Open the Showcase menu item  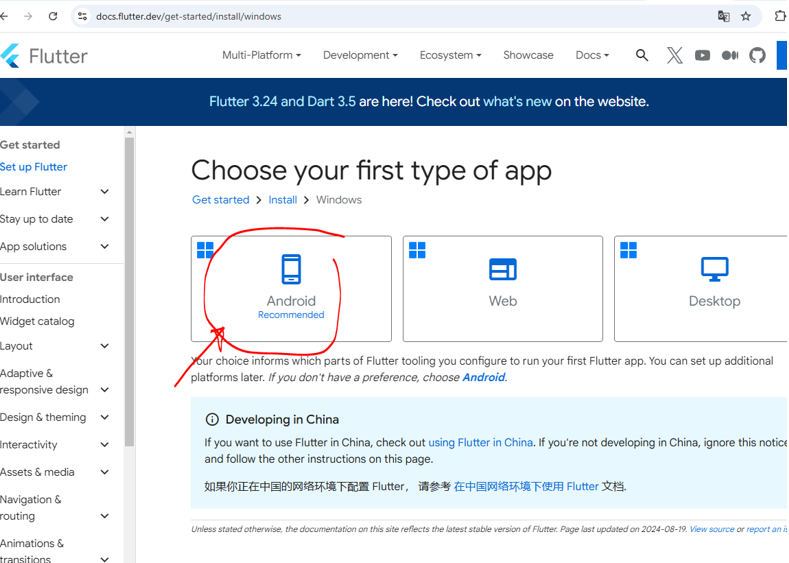(x=528, y=56)
